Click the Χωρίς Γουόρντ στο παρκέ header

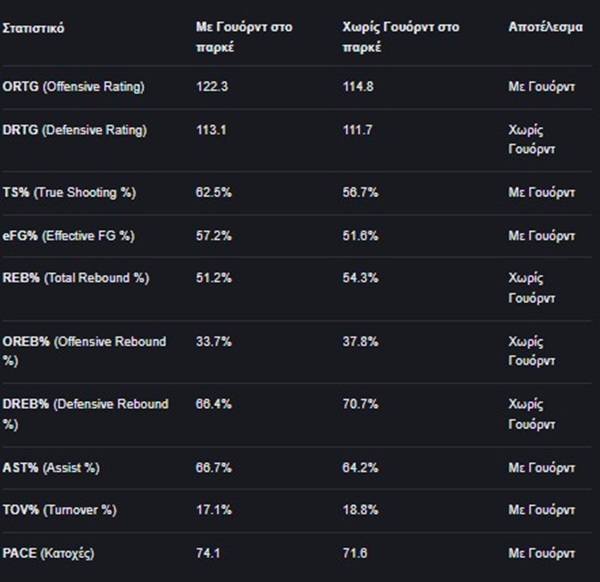(400, 36)
